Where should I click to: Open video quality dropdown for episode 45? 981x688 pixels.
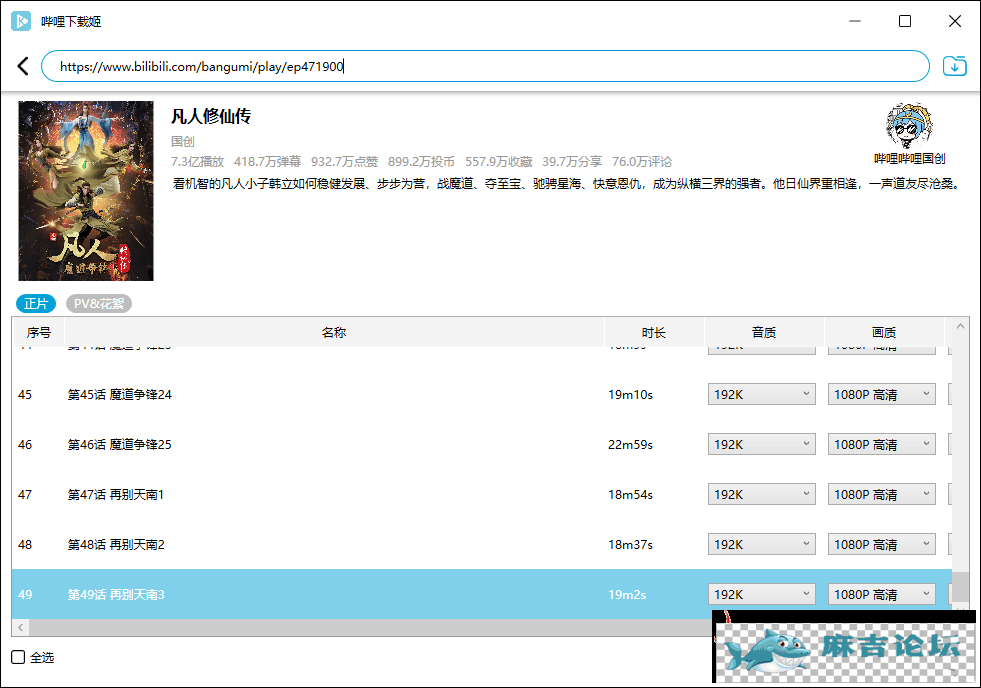point(882,394)
